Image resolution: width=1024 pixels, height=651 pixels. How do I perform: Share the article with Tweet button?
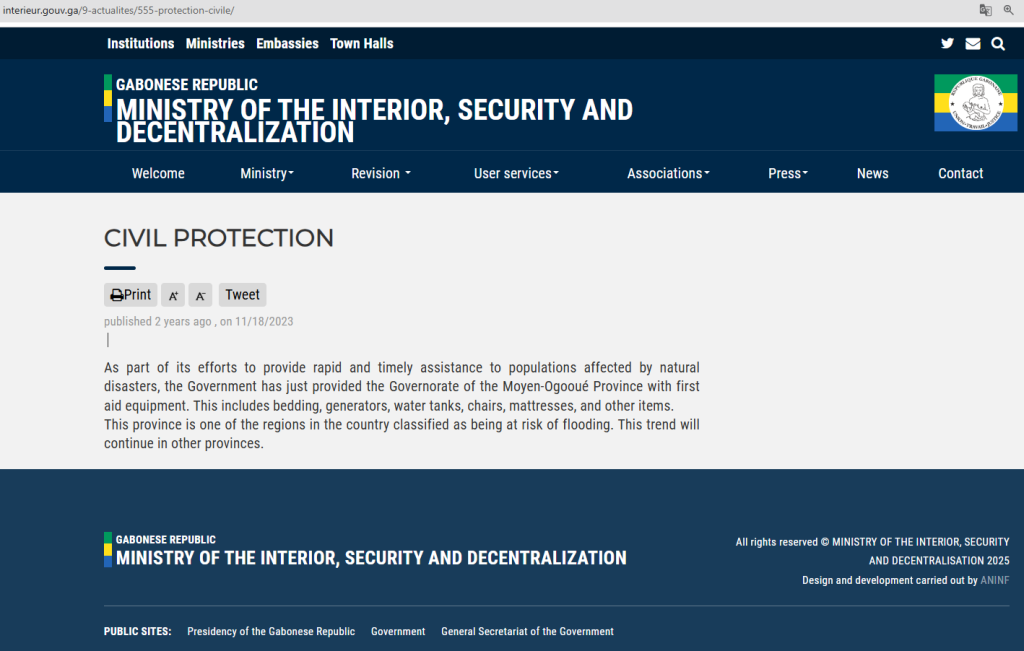[x=242, y=295]
